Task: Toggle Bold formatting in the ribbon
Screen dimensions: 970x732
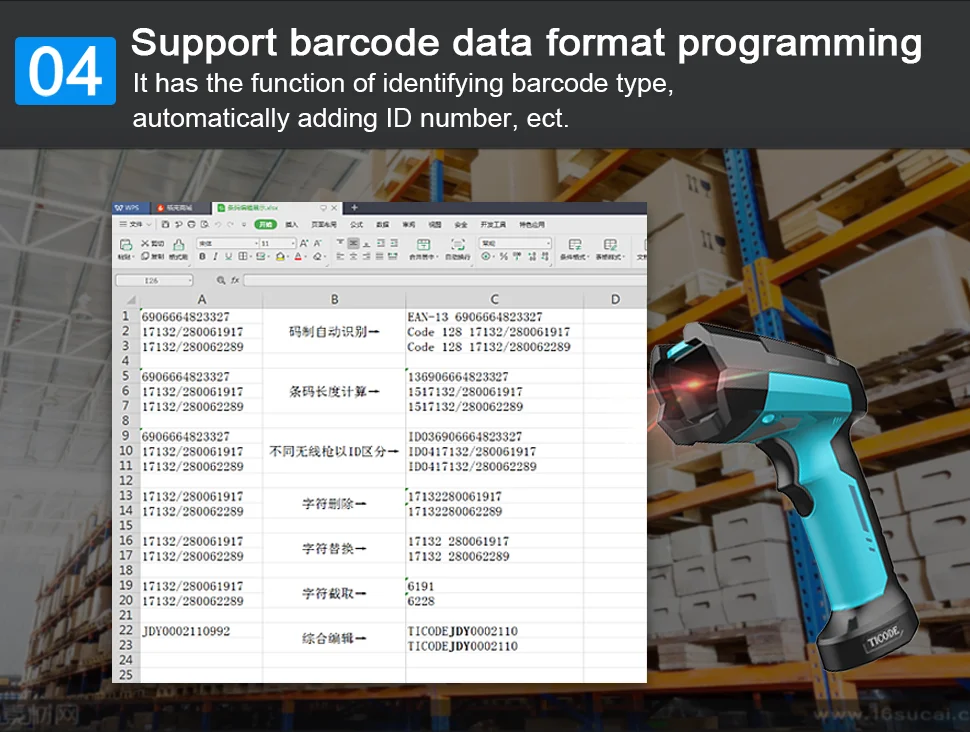Action: [x=202, y=256]
